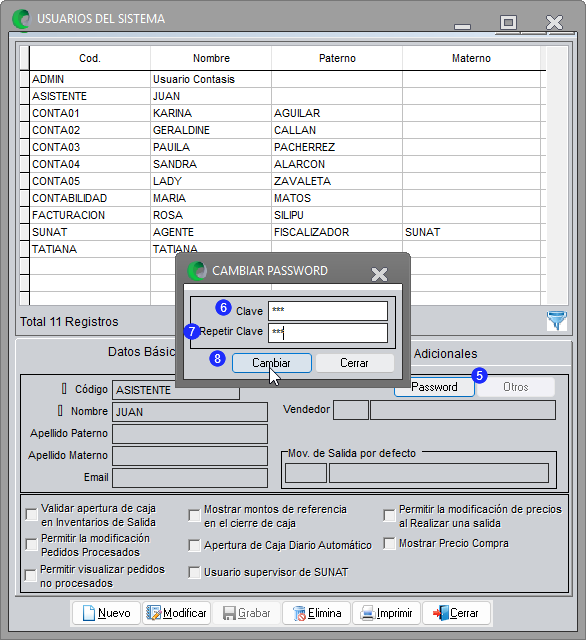This screenshot has width=586, height=640.
Task: Click the Repetir Clave input field
Action: (x=328, y=333)
